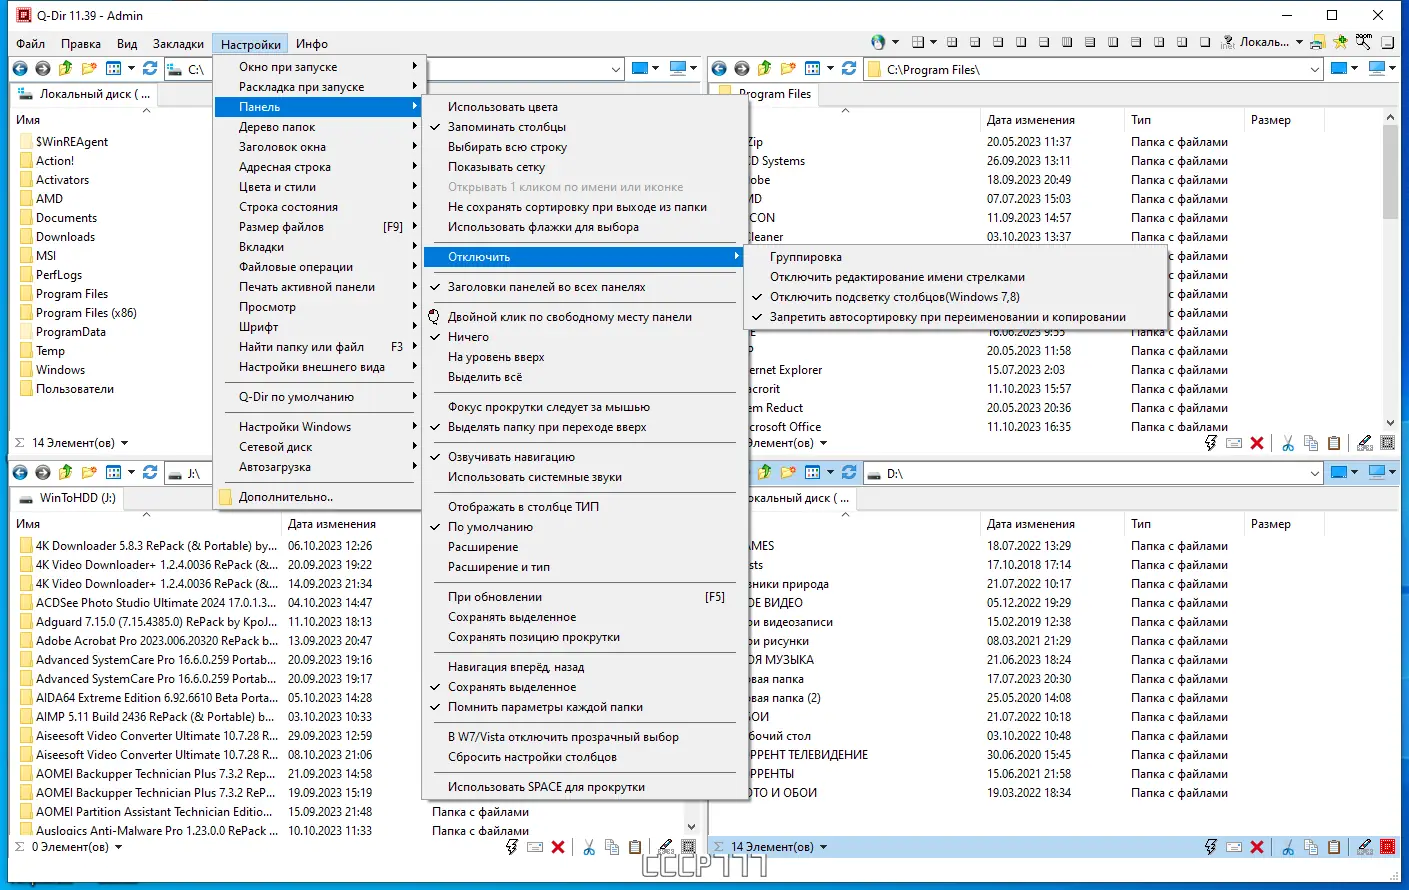This screenshot has width=1409, height=890.
Task: Open layout dropdown arrow in main toolbar
Action: click(933, 42)
